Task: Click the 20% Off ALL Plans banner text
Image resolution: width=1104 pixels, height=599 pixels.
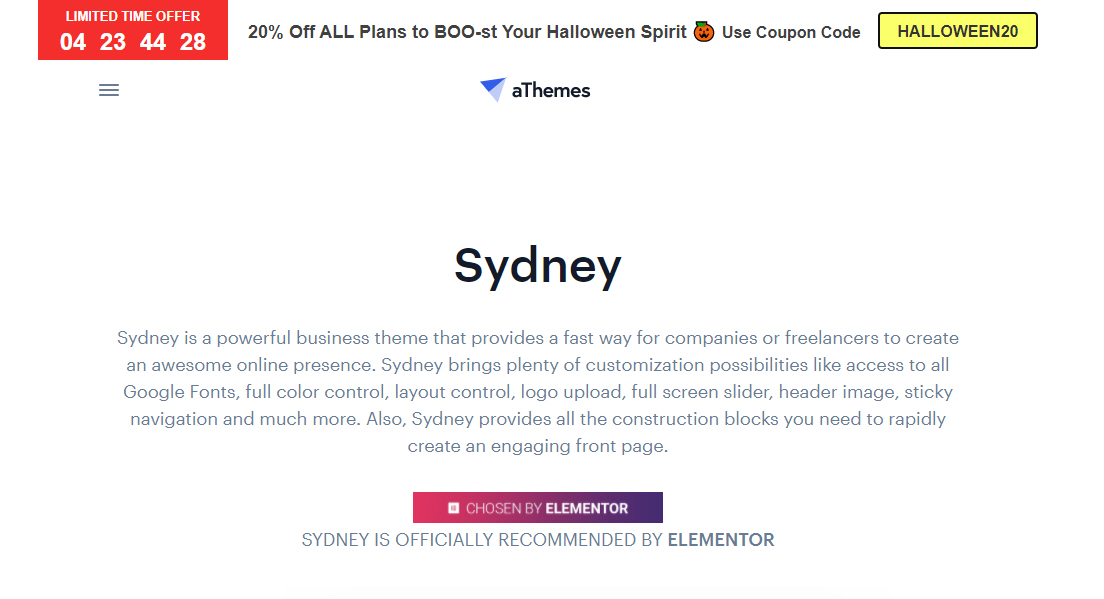Action: [467, 32]
